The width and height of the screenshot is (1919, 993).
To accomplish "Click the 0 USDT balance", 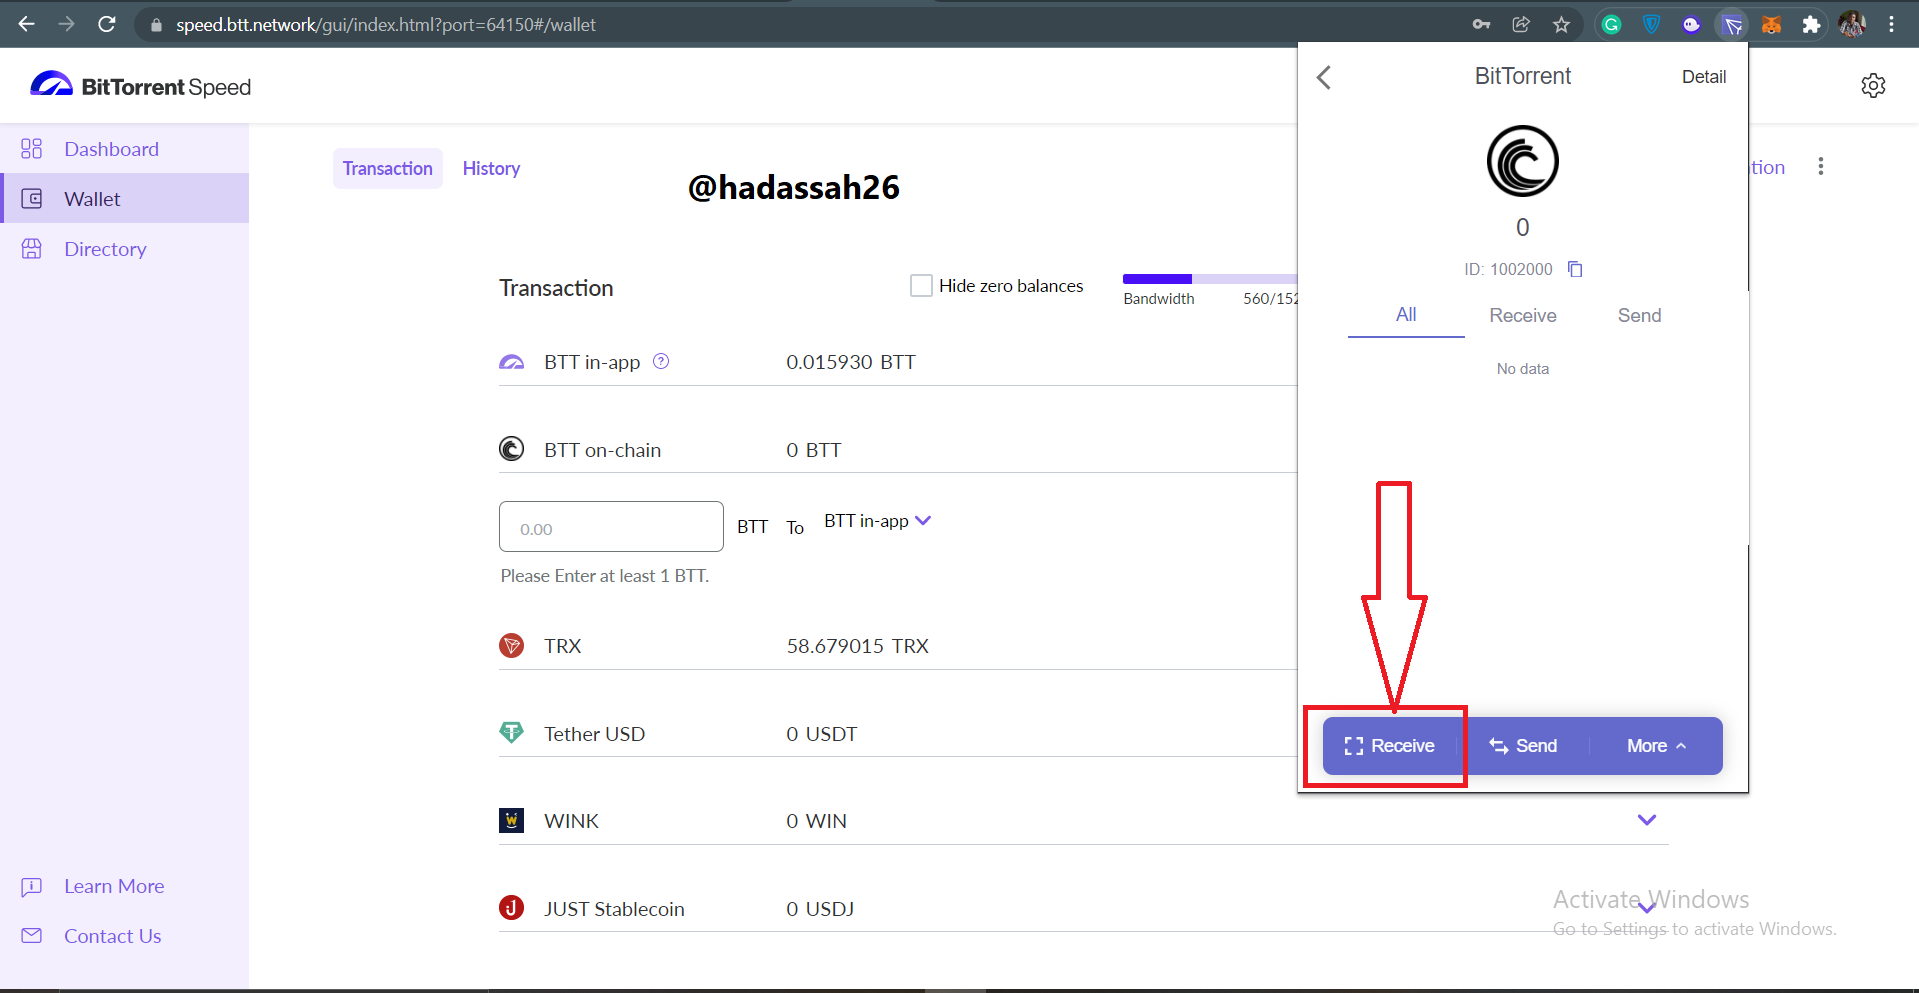I will tap(822, 734).
